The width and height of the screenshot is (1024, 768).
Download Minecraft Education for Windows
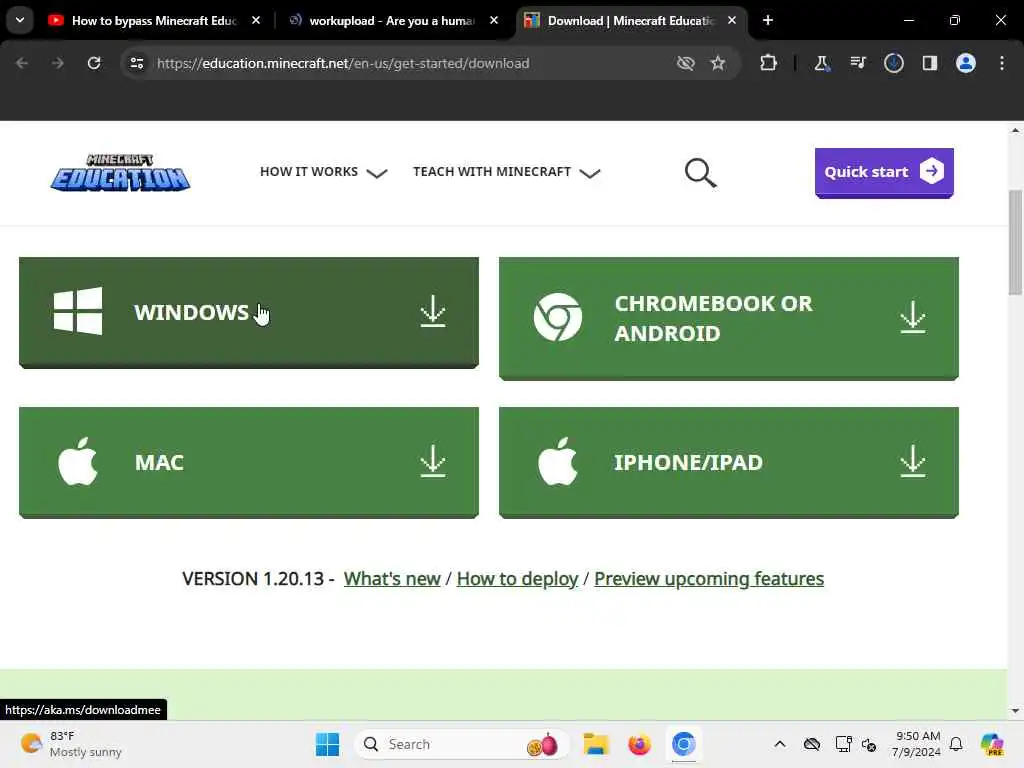[x=249, y=312]
